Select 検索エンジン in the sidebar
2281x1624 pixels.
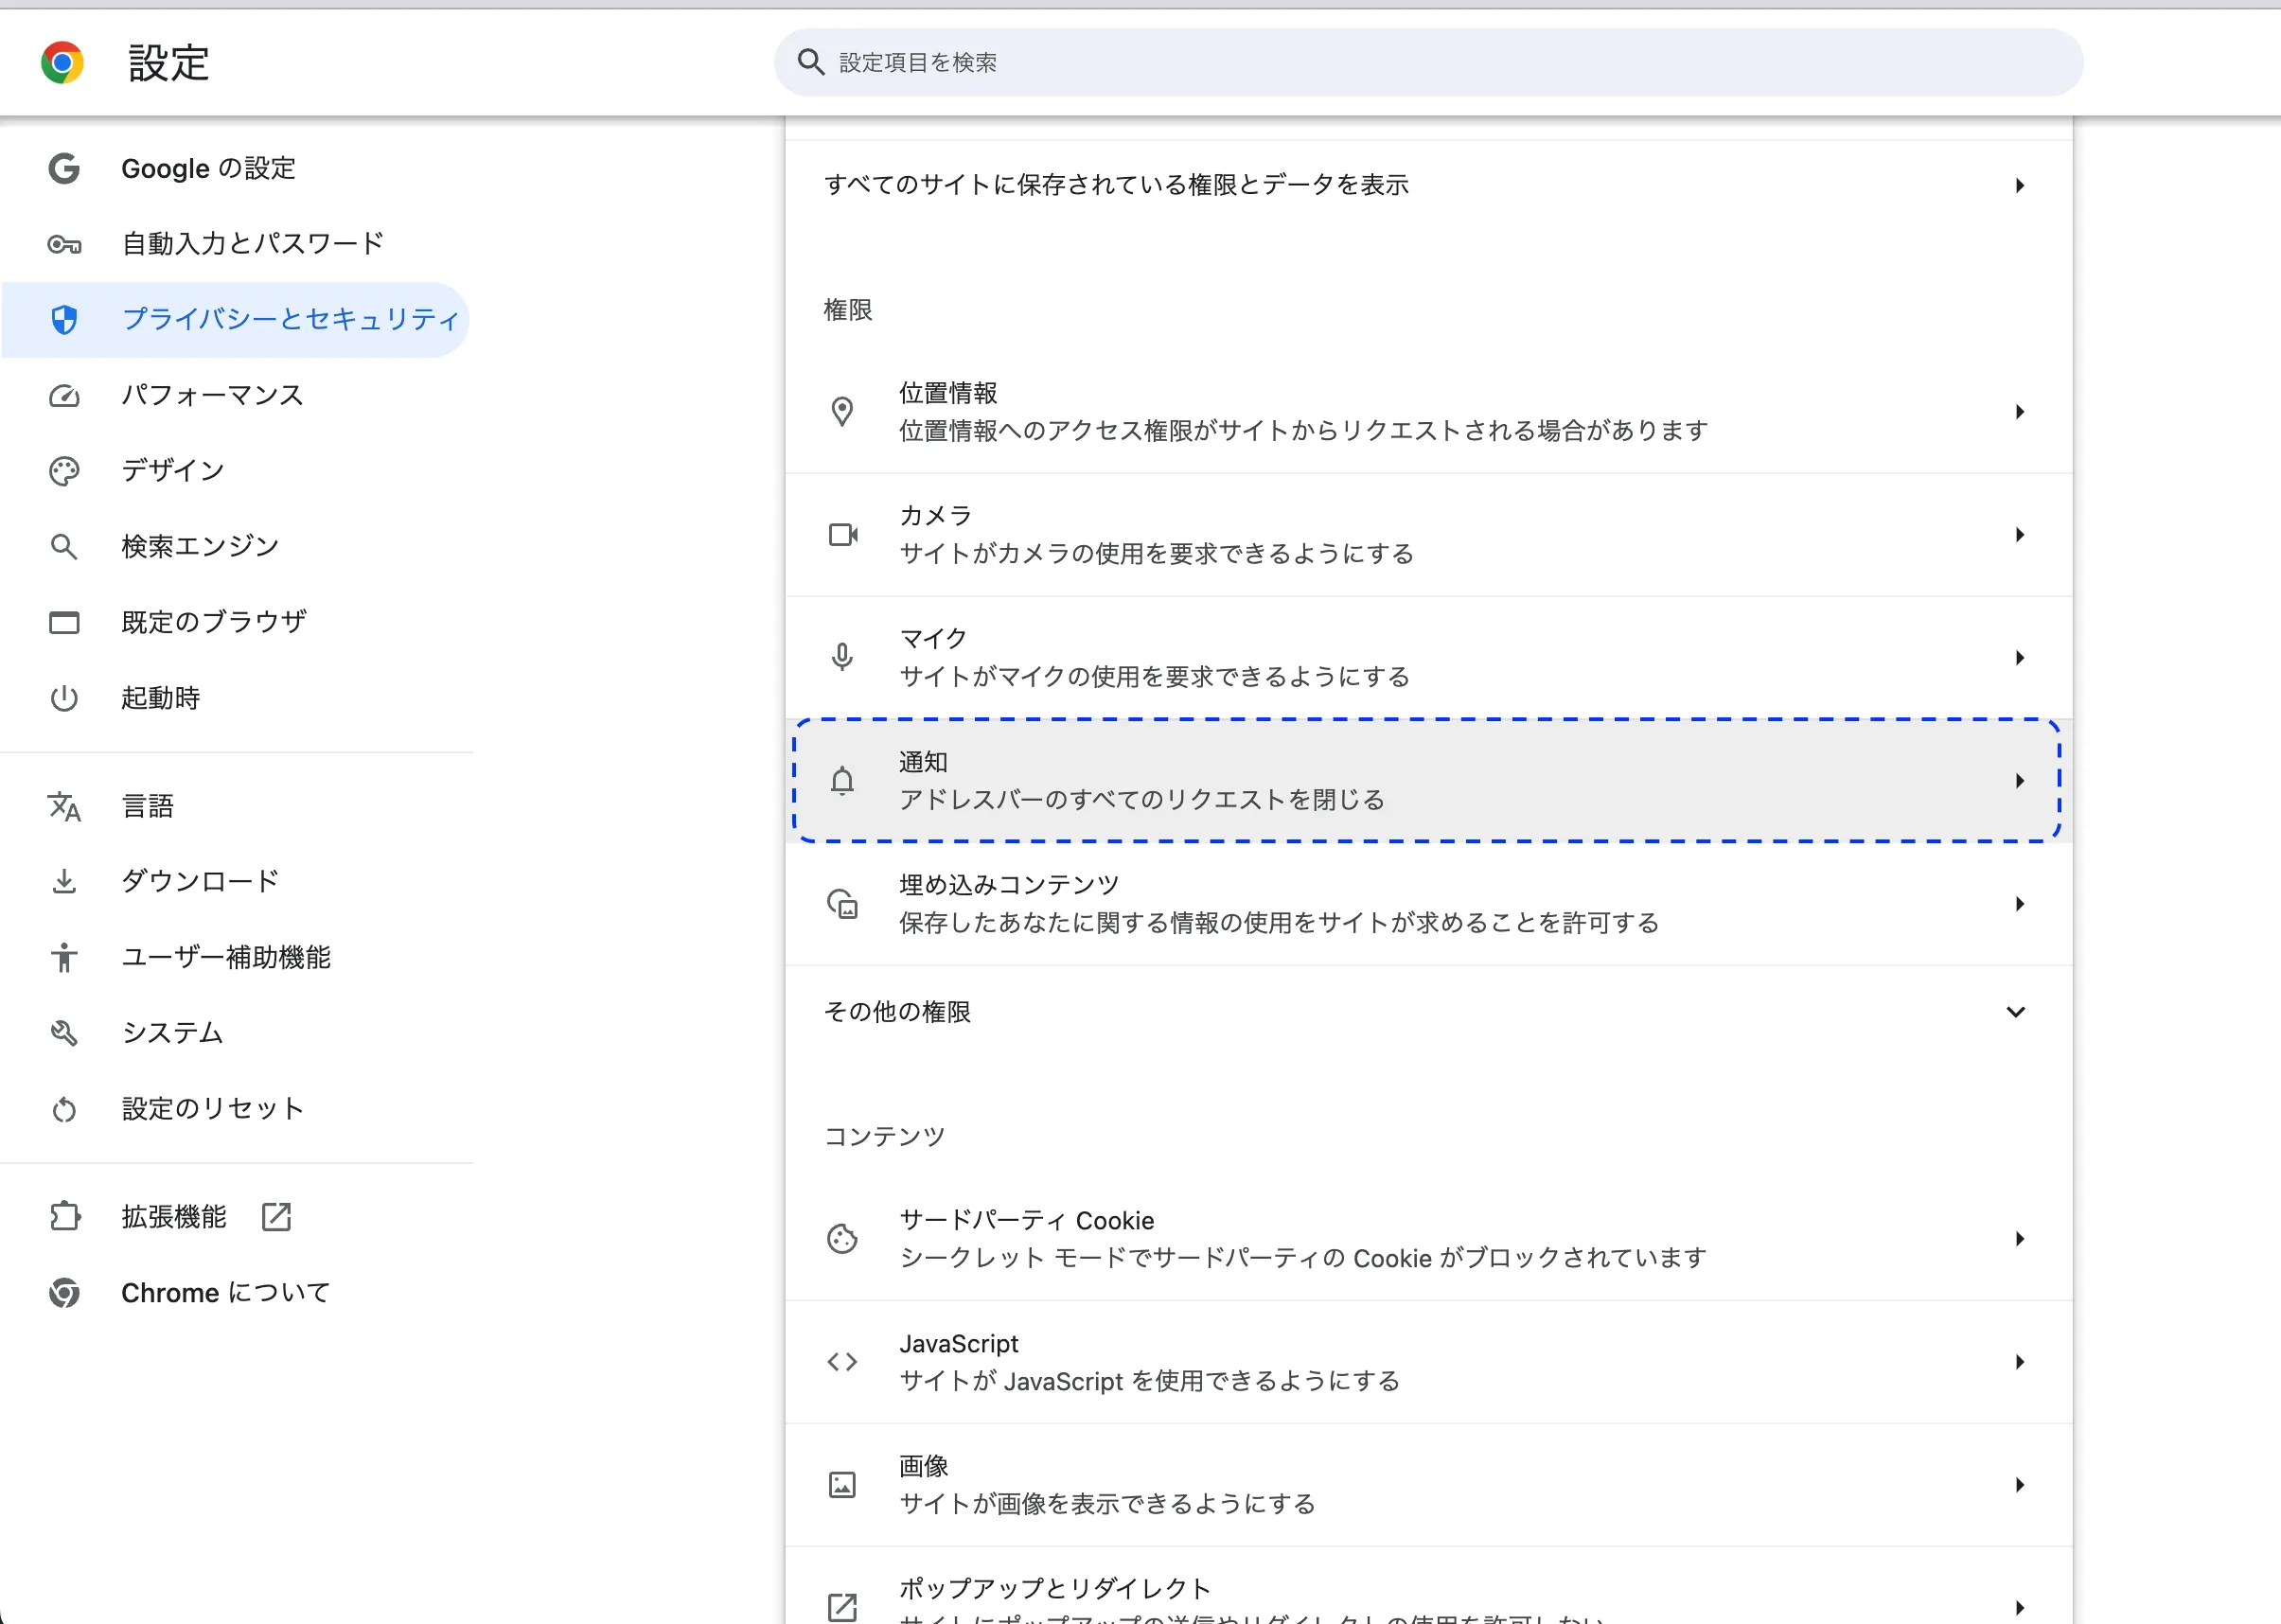pyautogui.click(x=236, y=547)
